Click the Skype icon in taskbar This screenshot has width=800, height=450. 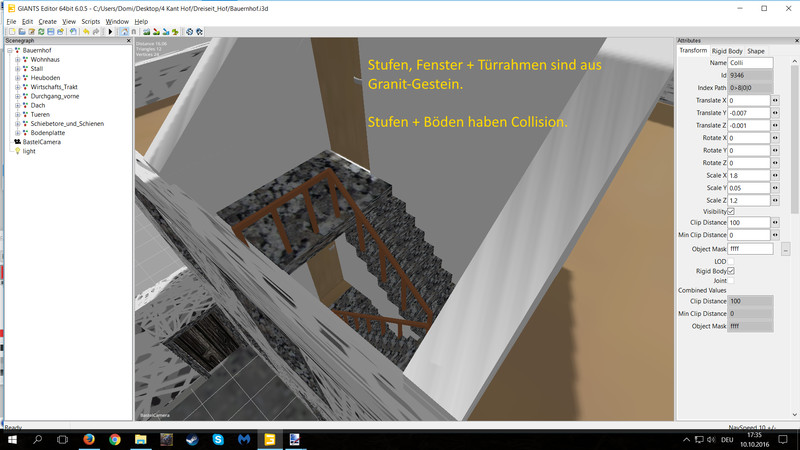(218, 439)
